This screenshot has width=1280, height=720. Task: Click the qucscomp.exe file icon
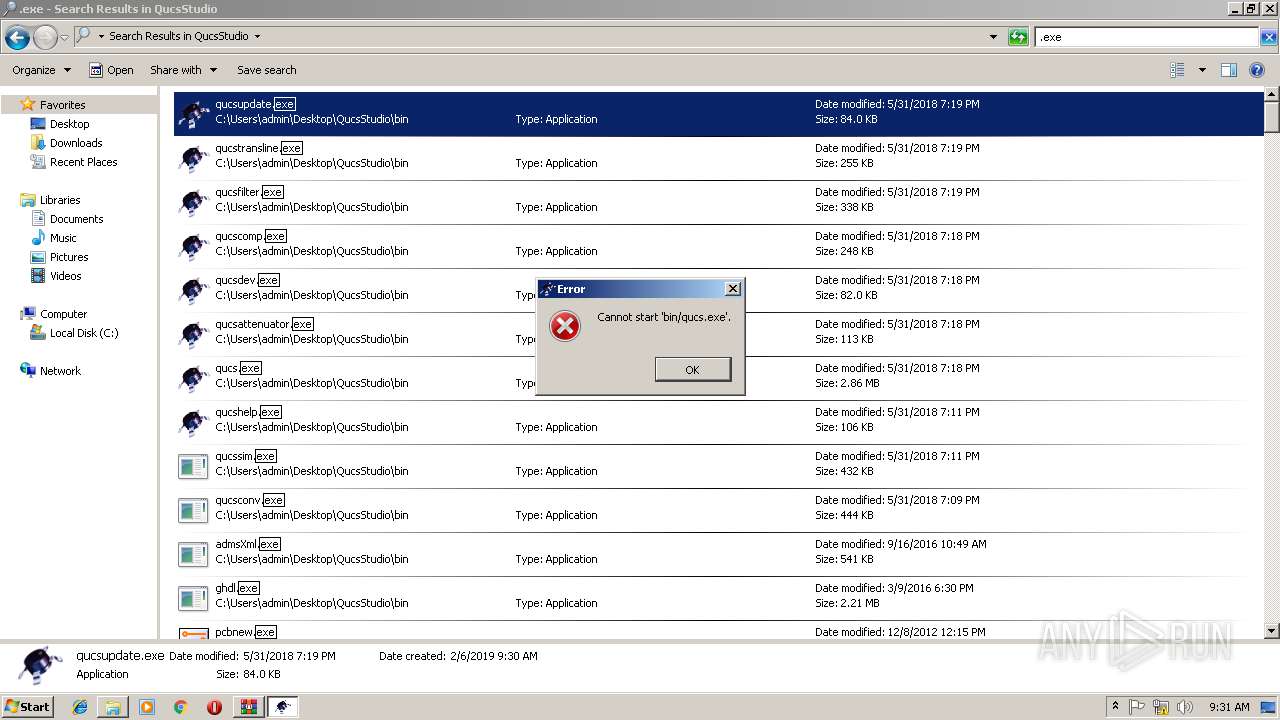[x=193, y=246]
